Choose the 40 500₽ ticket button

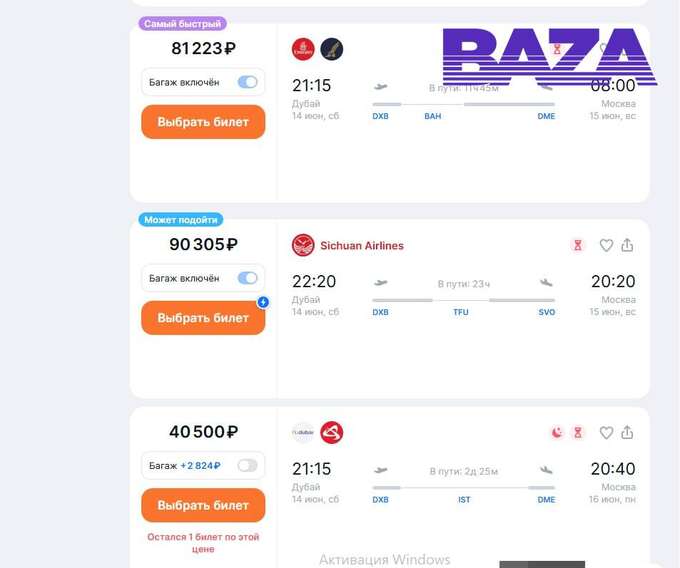(203, 505)
